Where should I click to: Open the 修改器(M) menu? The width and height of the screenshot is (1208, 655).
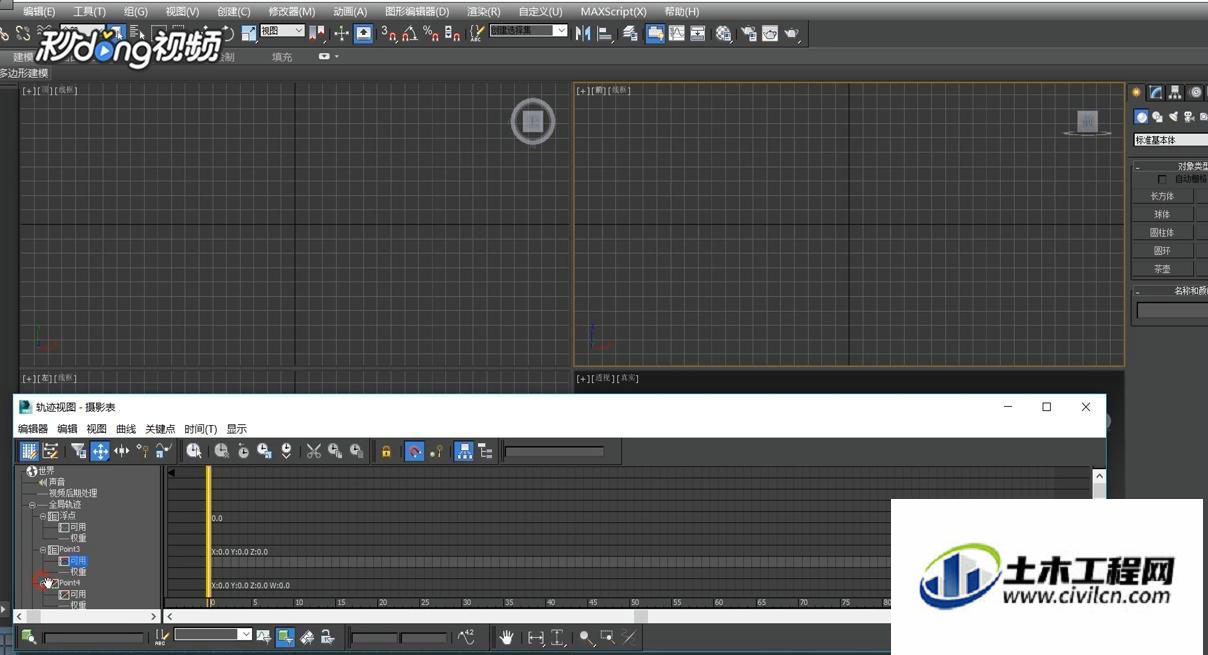click(291, 11)
